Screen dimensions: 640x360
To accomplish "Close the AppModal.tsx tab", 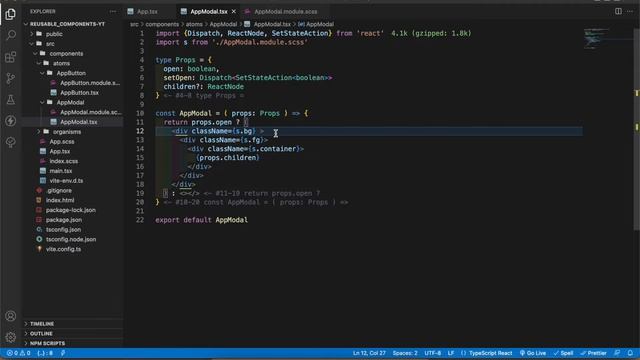I will 233,11.
